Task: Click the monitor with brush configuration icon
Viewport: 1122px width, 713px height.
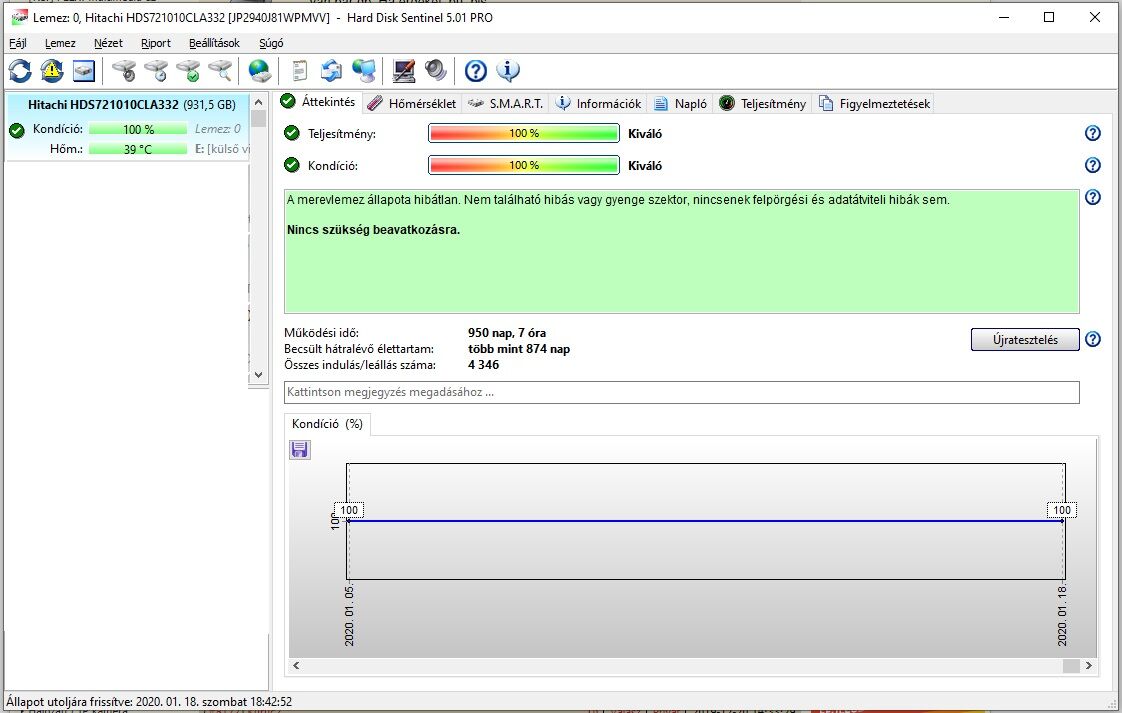Action: click(404, 70)
